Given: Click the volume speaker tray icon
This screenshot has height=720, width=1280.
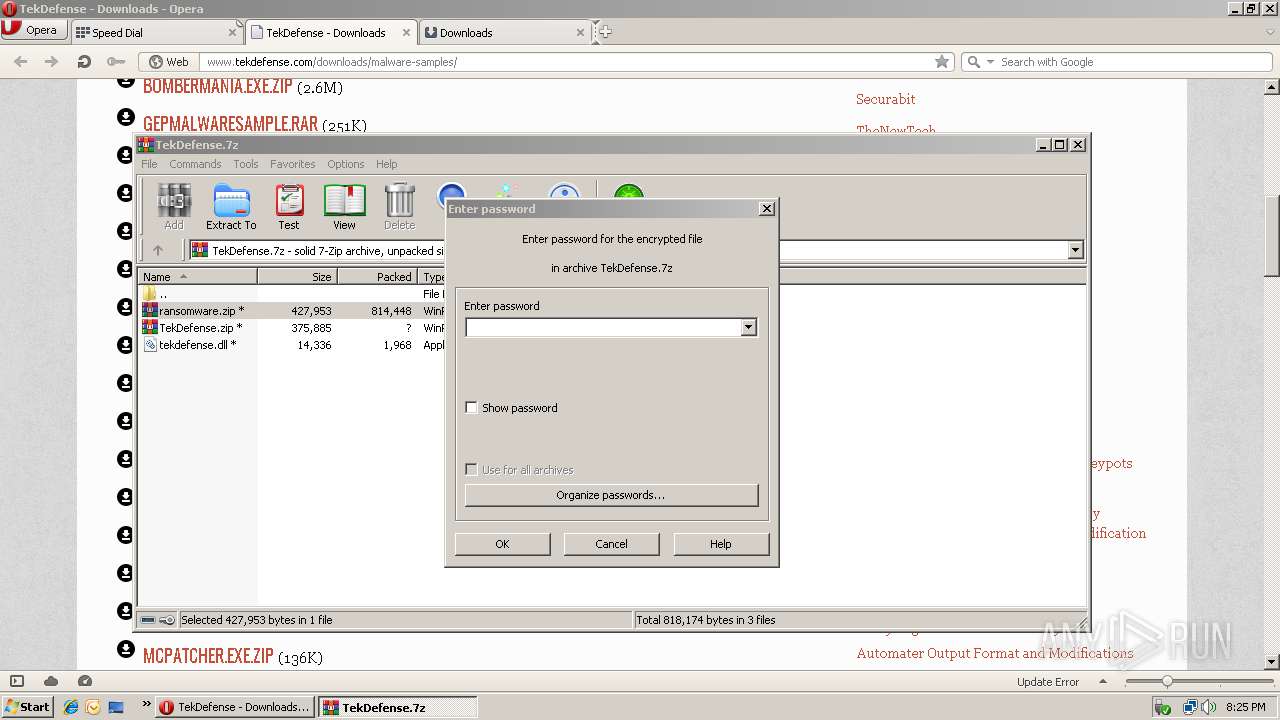Looking at the screenshot, I should tap(1208, 707).
